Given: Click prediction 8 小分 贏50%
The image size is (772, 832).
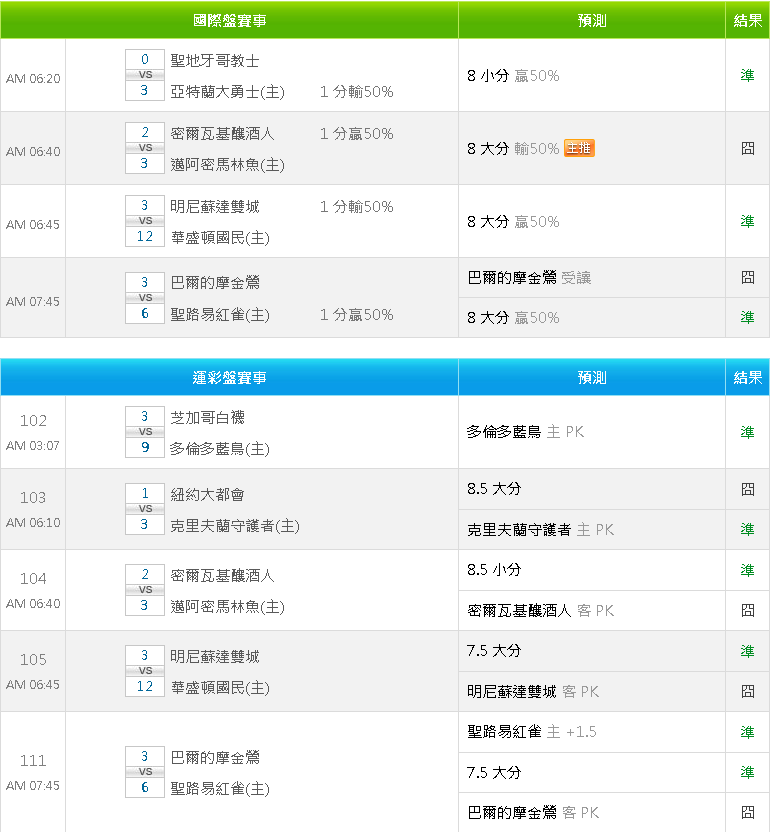Looking at the screenshot, I should (513, 75).
